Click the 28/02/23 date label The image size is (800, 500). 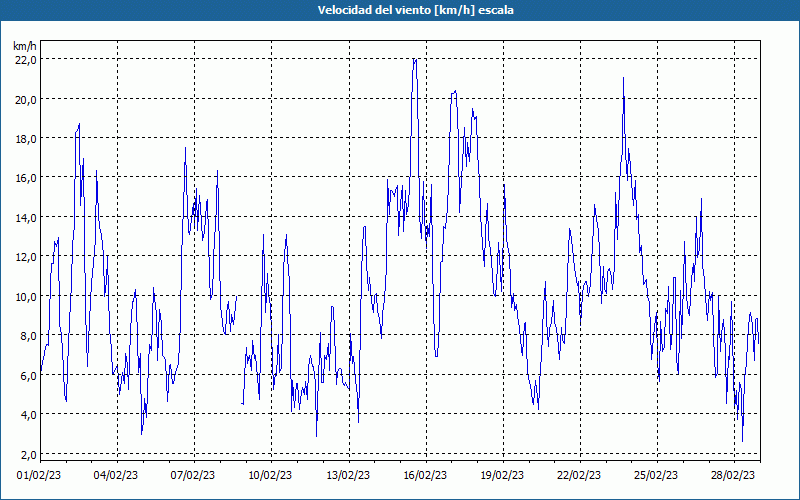(x=733, y=476)
